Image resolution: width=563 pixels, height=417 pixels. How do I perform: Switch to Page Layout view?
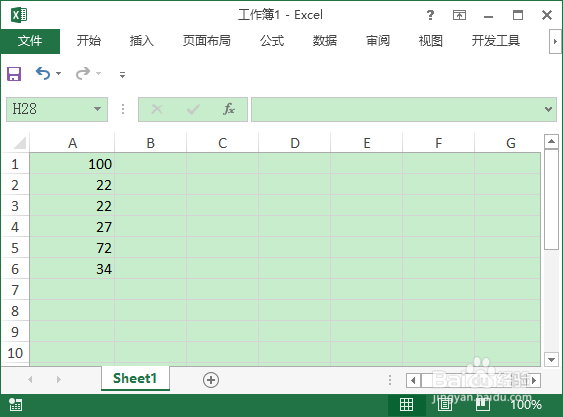tap(445, 404)
